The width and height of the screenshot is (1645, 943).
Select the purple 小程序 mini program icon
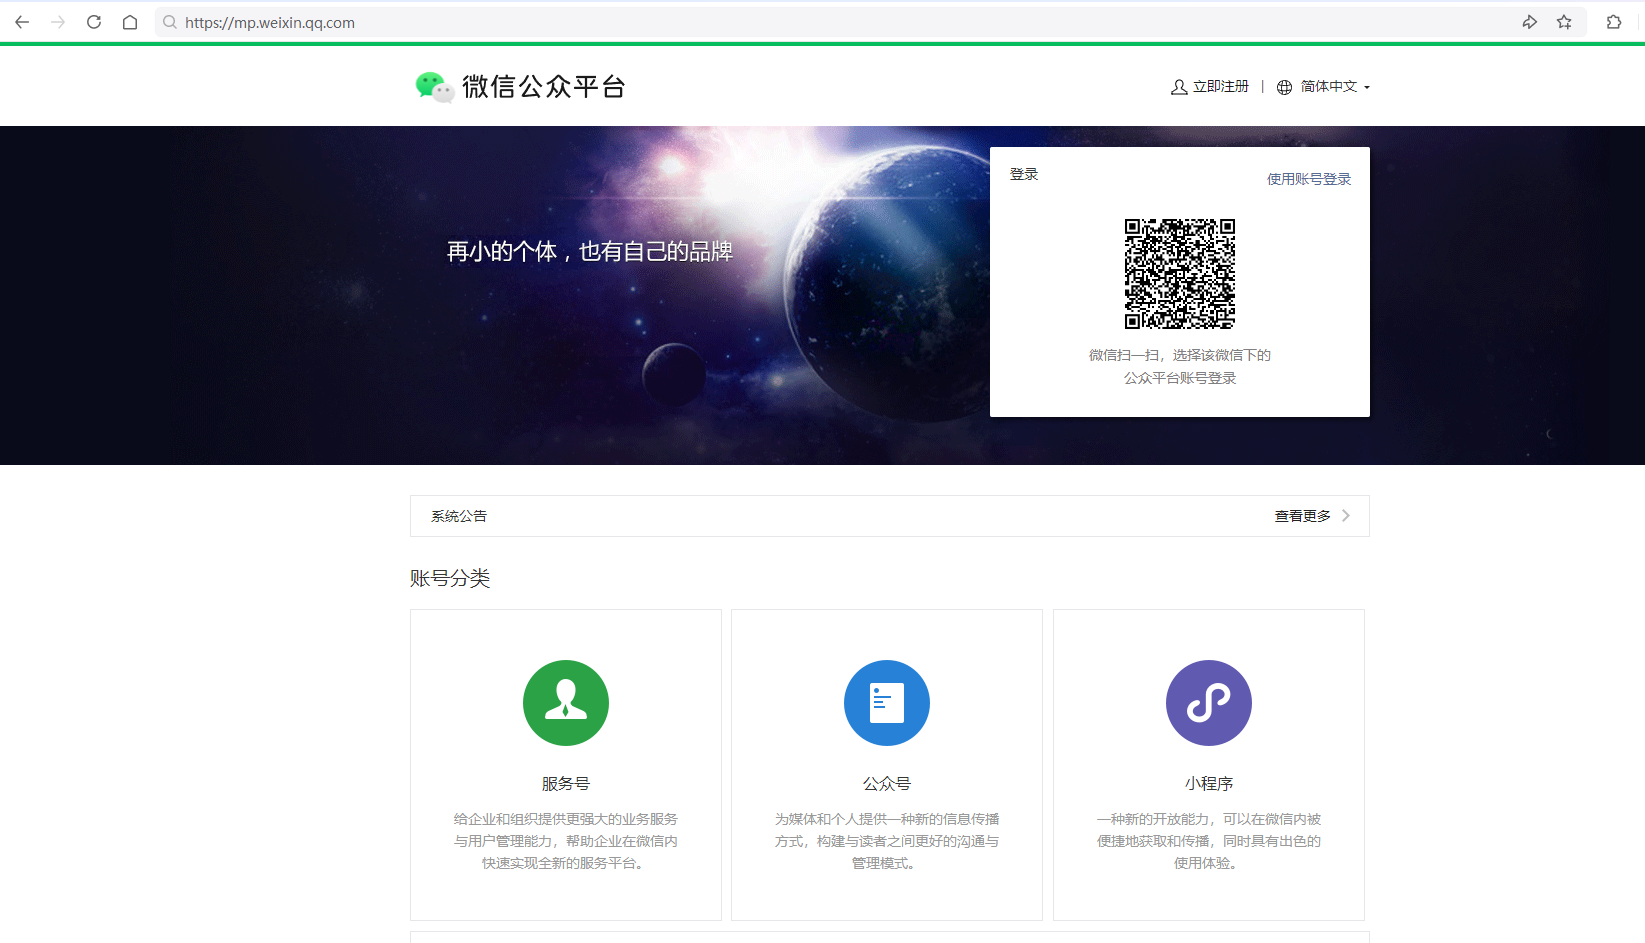(x=1208, y=703)
